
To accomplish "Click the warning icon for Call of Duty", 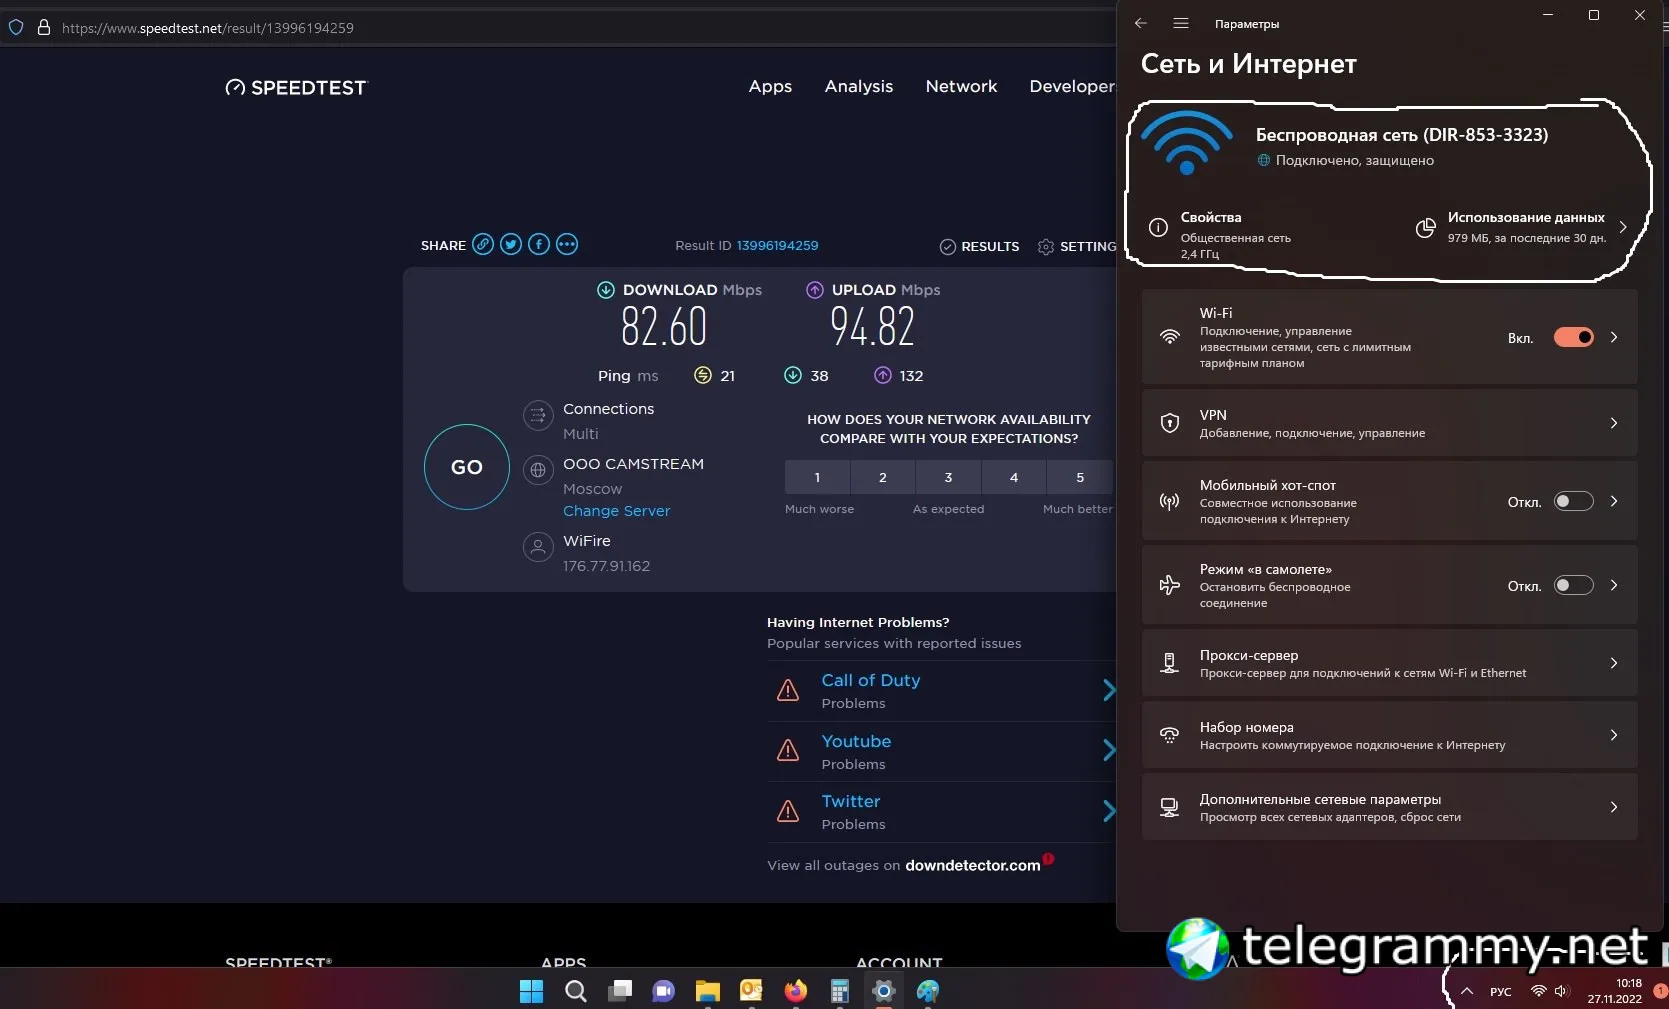I will point(788,690).
